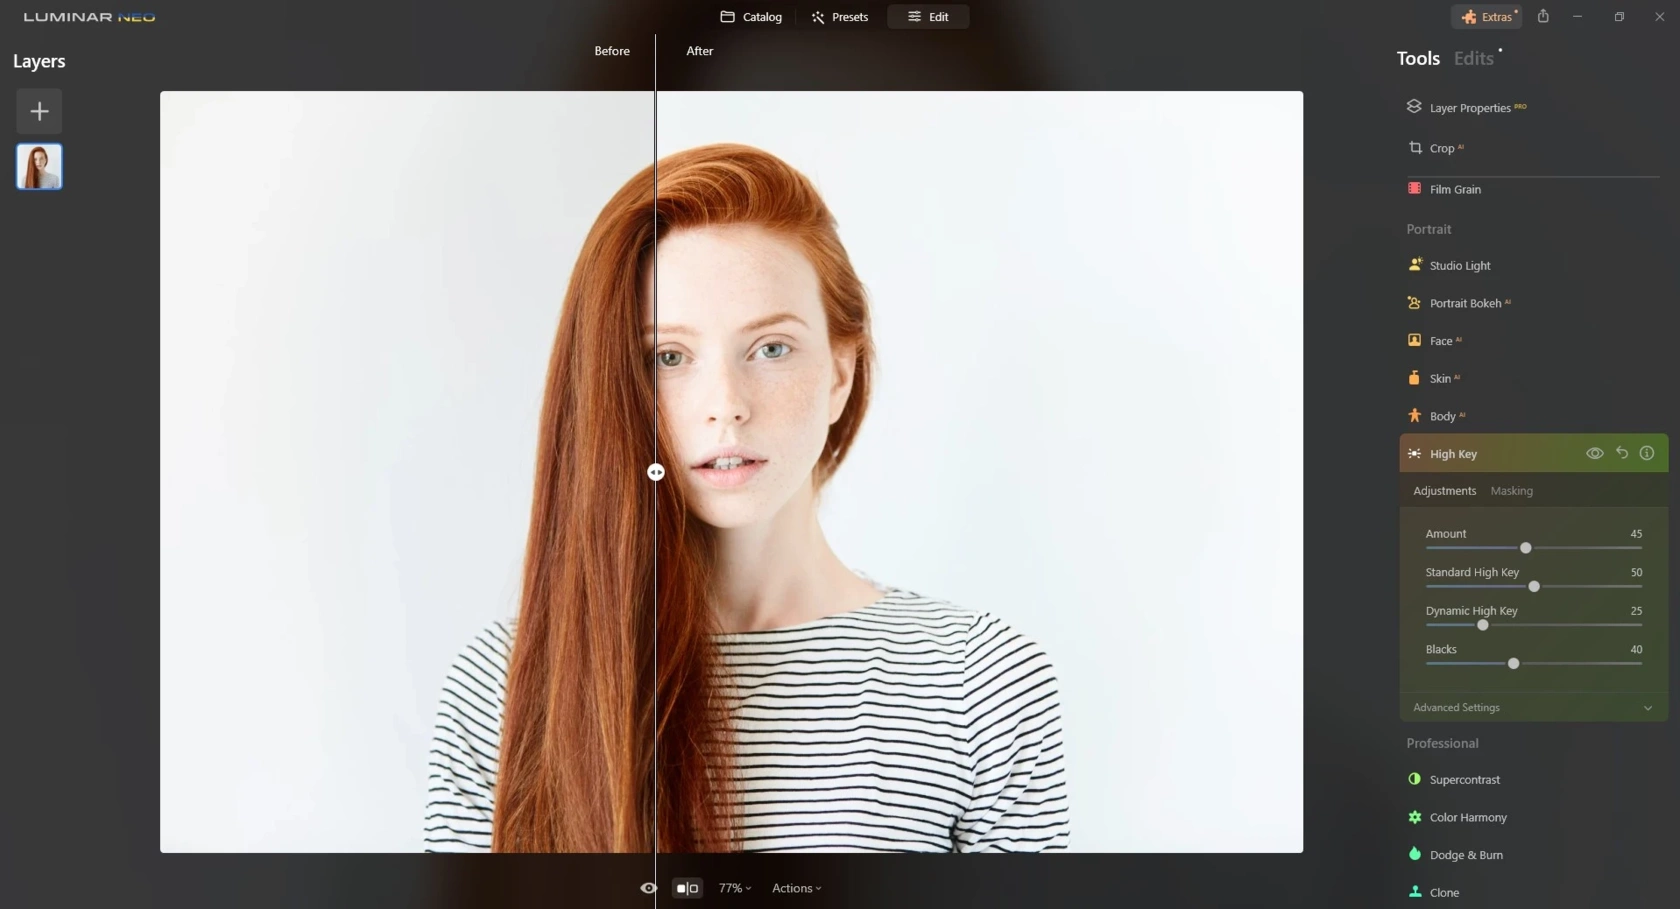Select the portrait layer thumbnail

(x=38, y=166)
